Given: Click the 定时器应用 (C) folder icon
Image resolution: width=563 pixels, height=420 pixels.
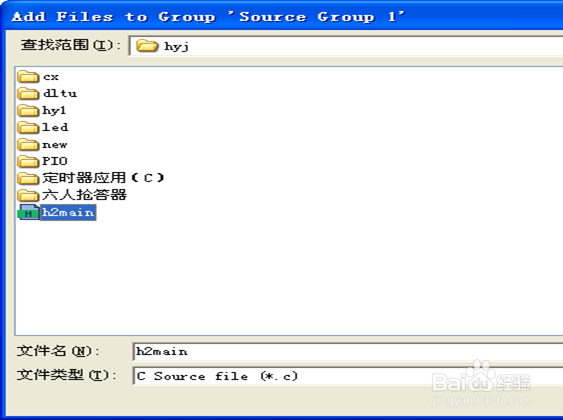Looking at the screenshot, I should click(x=28, y=178).
